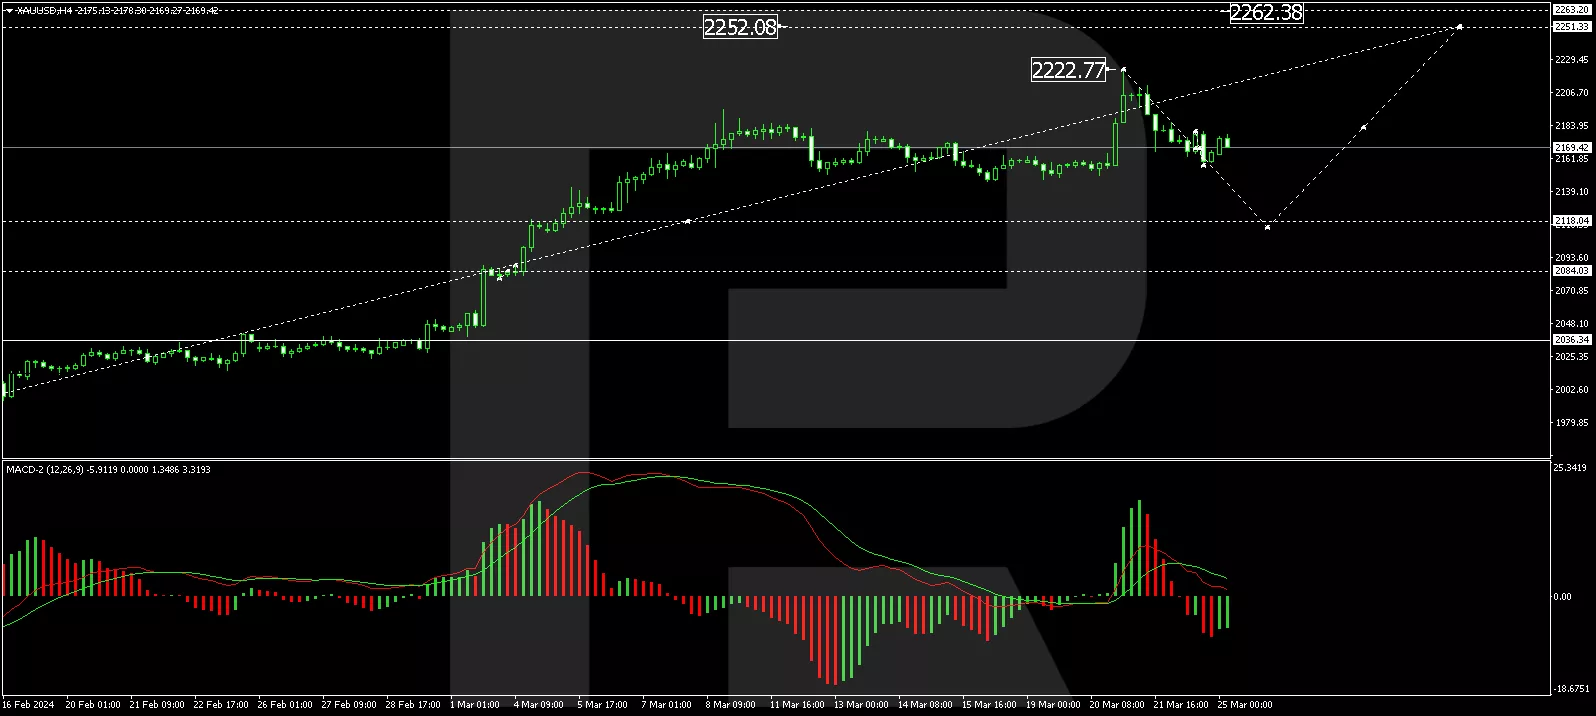
Task: Click the triangle arrow beside the XAUUSD,H4 title
Action: 9,10
